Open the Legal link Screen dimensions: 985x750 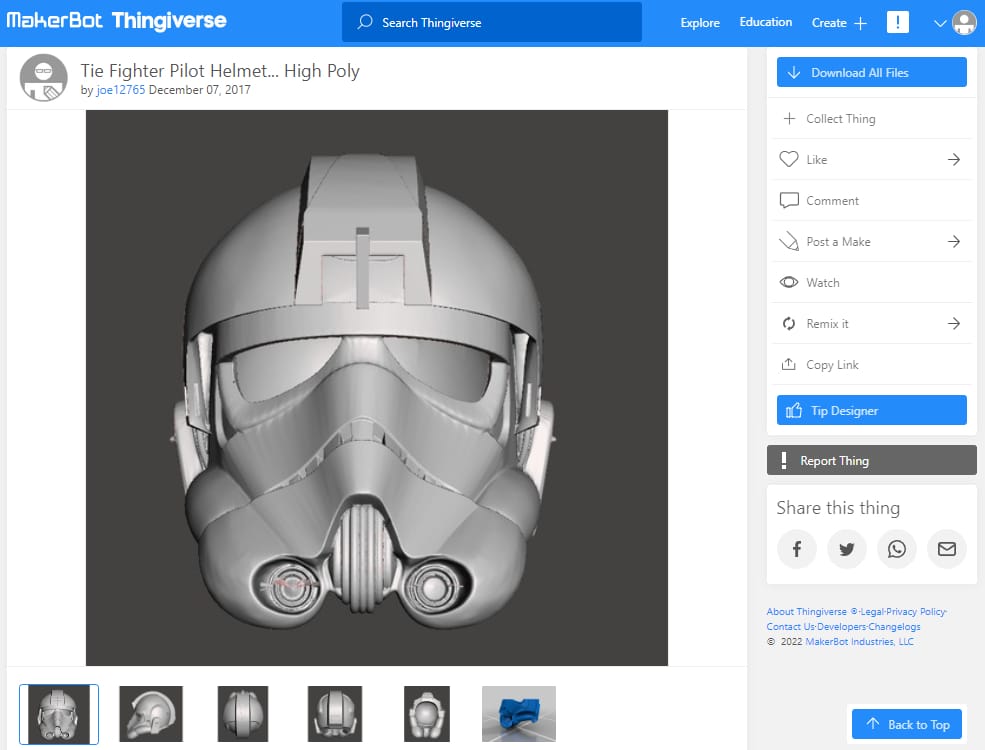pos(872,612)
